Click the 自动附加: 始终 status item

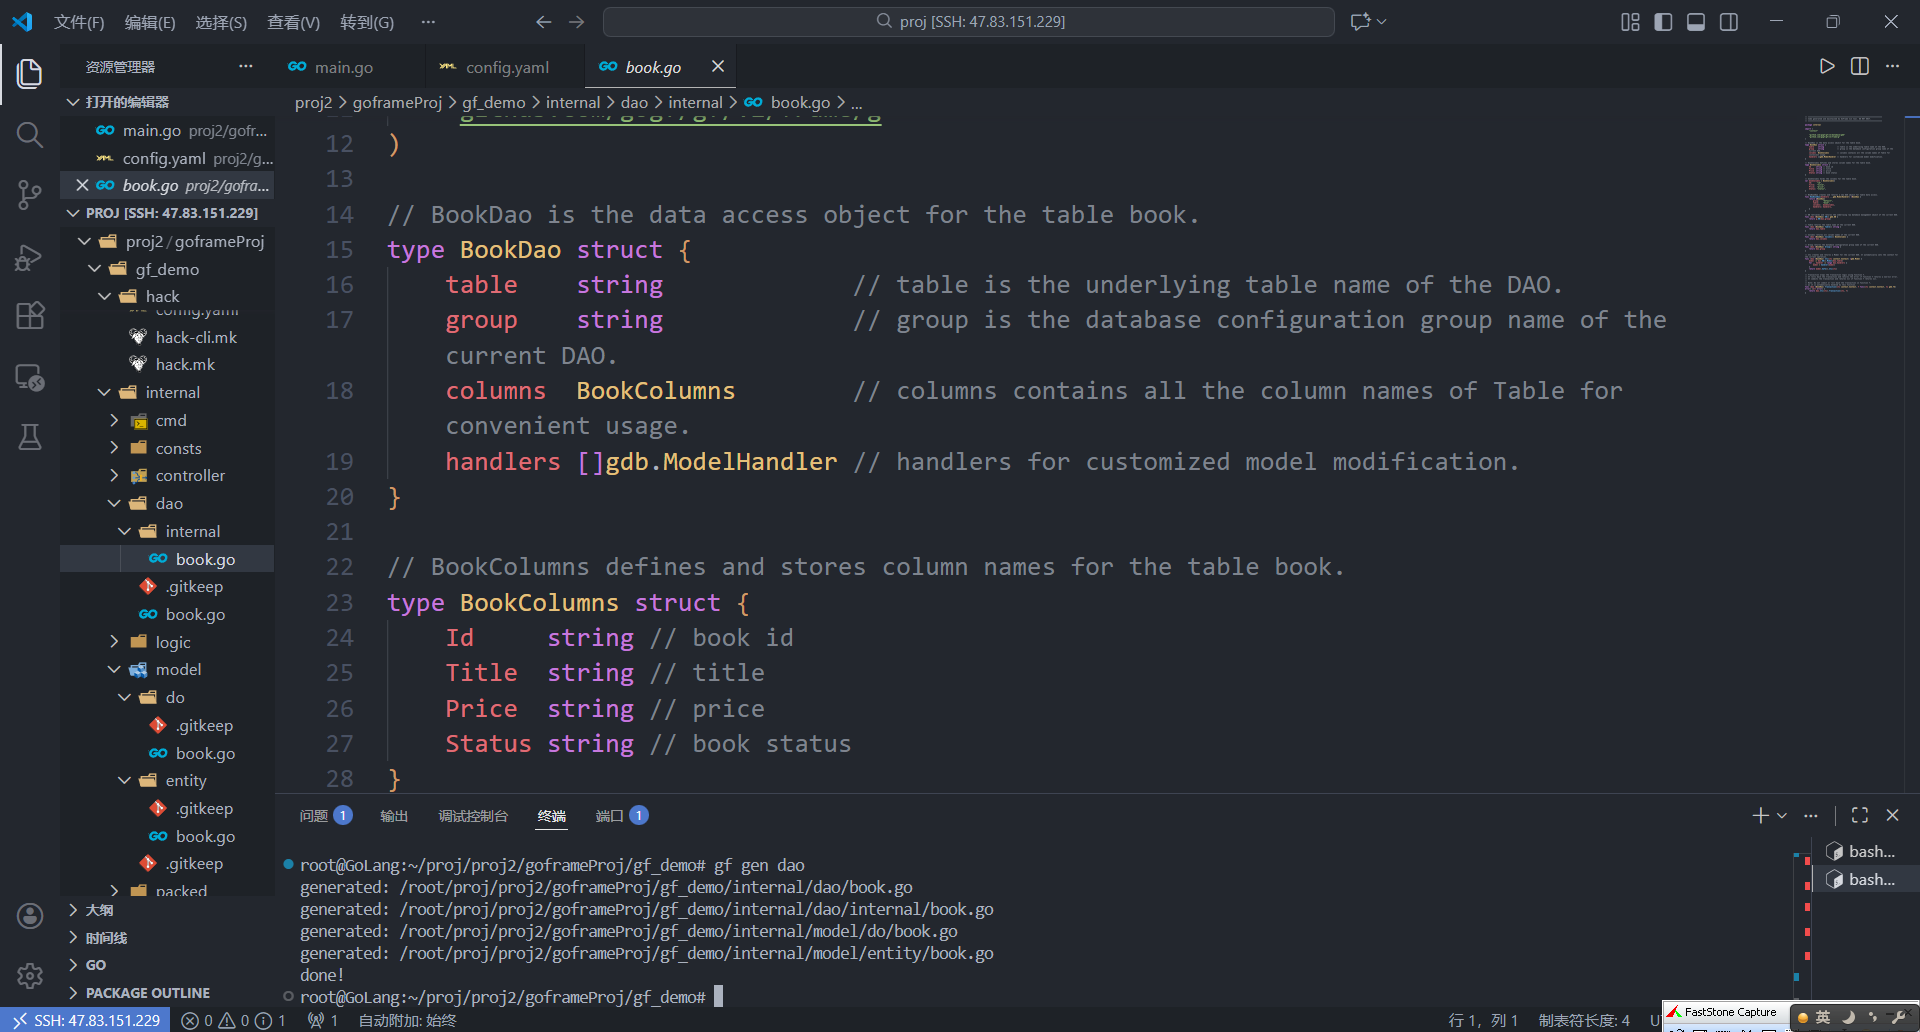[407, 1020]
